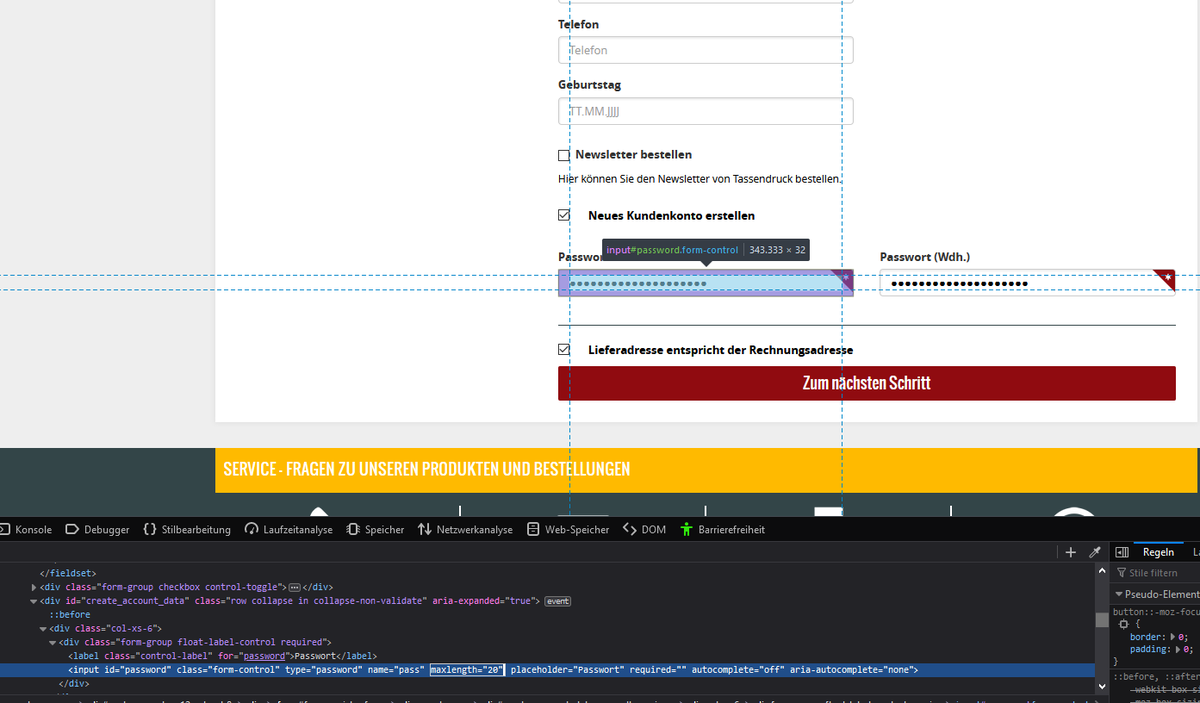1200x703 pixels.
Task: Click the Passwort (Wdh.) field
Action: (x=1027, y=283)
